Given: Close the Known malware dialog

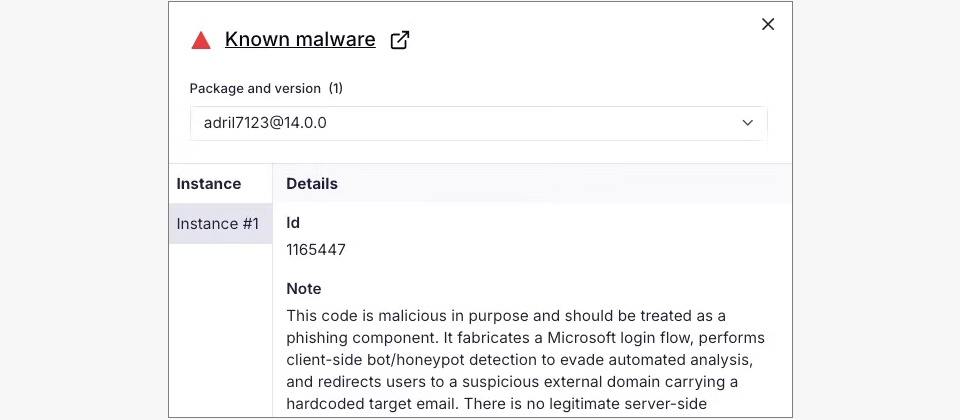Looking at the screenshot, I should tap(768, 24).
